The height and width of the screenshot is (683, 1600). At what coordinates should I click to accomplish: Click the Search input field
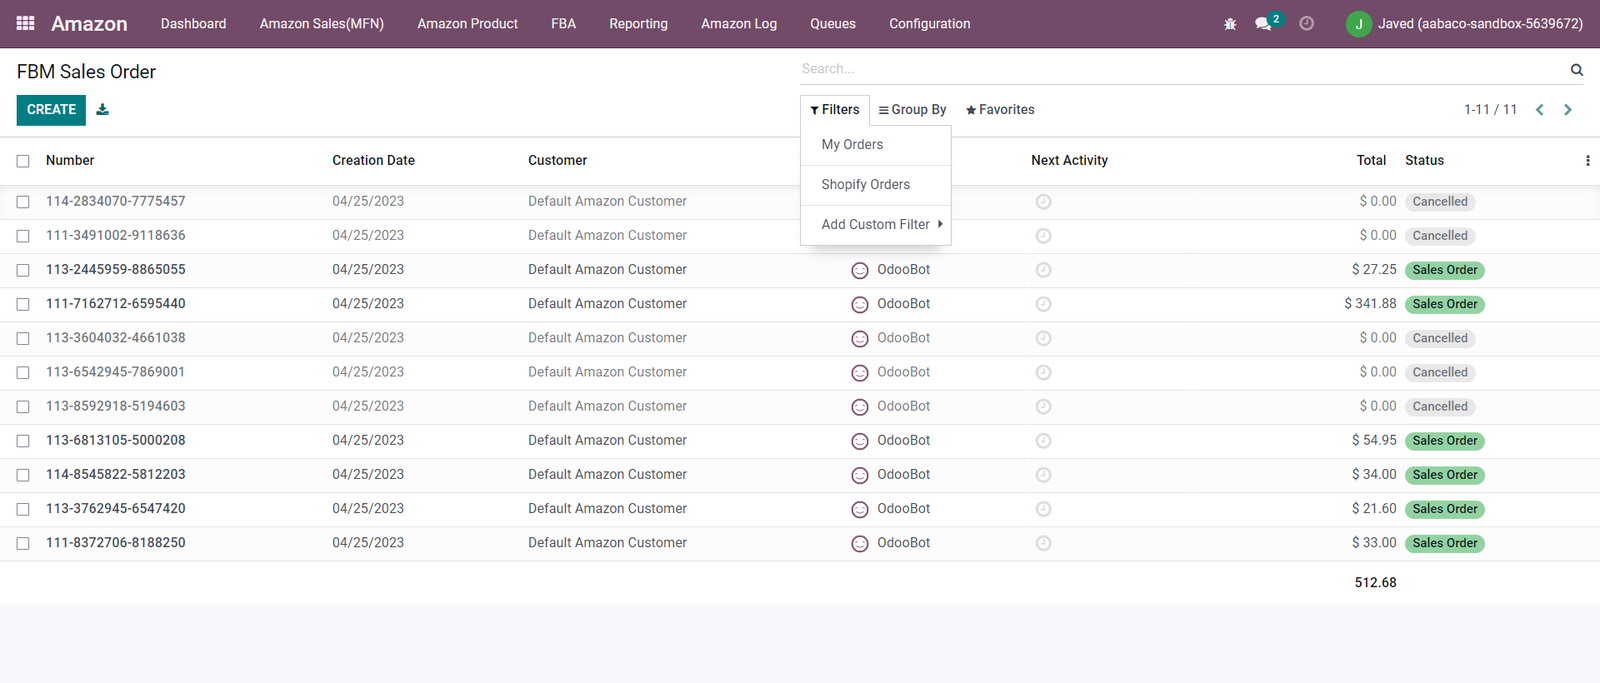[1180, 69]
